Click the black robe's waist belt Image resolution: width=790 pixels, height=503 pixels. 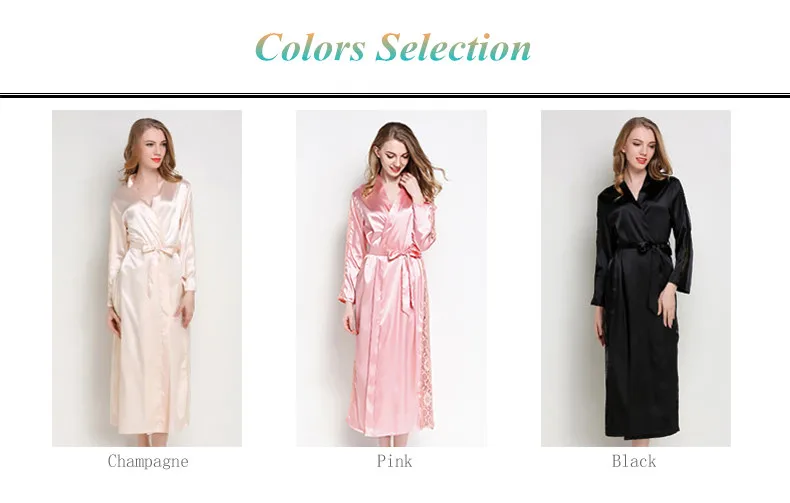(x=642, y=248)
